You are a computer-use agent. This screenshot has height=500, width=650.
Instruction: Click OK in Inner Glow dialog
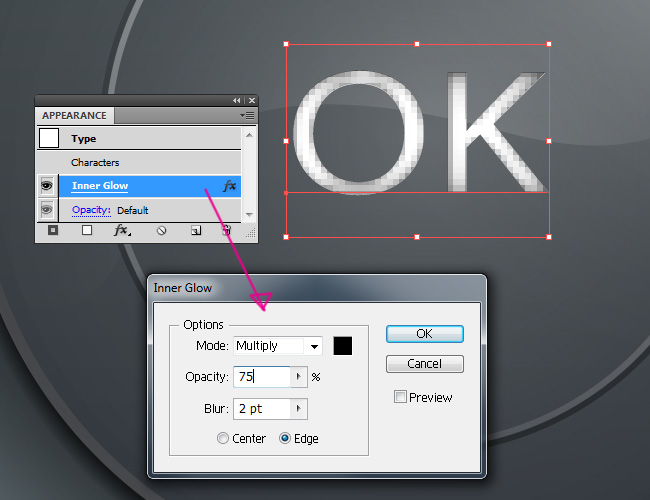coord(424,334)
